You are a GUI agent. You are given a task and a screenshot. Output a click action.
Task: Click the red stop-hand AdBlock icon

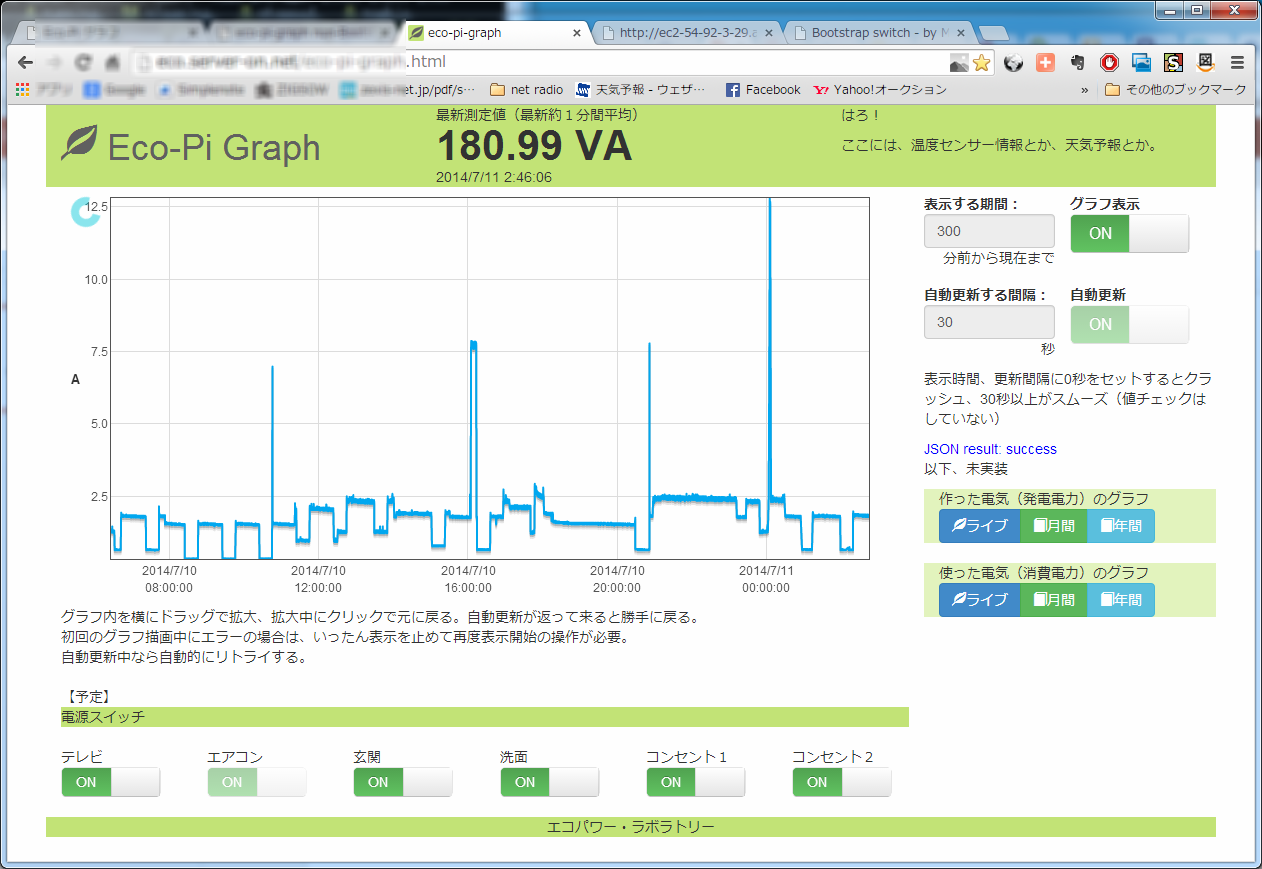pos(1109,62)
